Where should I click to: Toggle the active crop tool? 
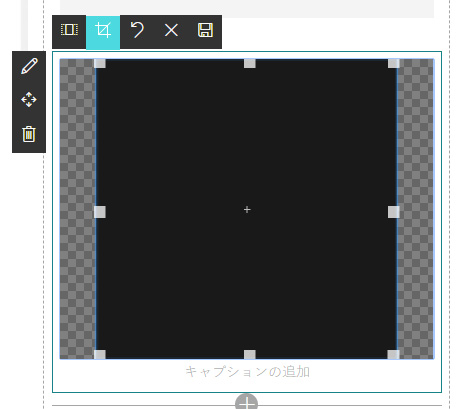click(103, 32)
